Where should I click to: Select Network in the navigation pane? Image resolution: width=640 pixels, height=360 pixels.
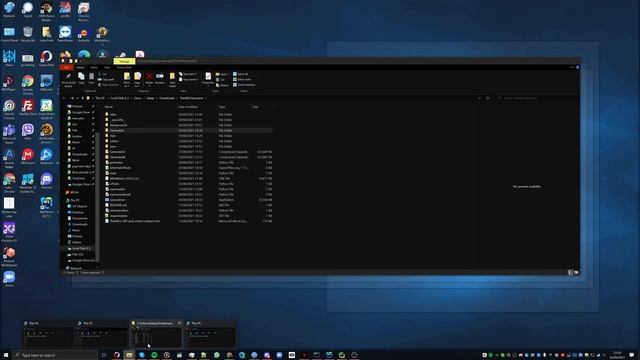(x=75, y=268)
